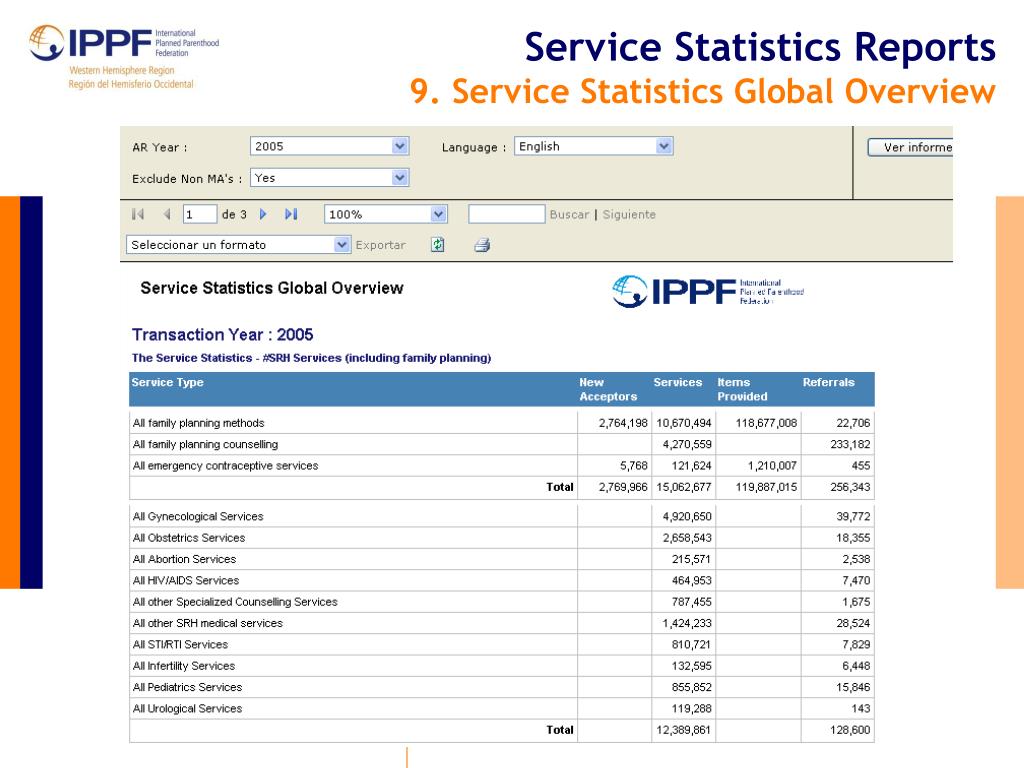Jump to last report page
1024x768 pixels.
click(x=291, y=214)
